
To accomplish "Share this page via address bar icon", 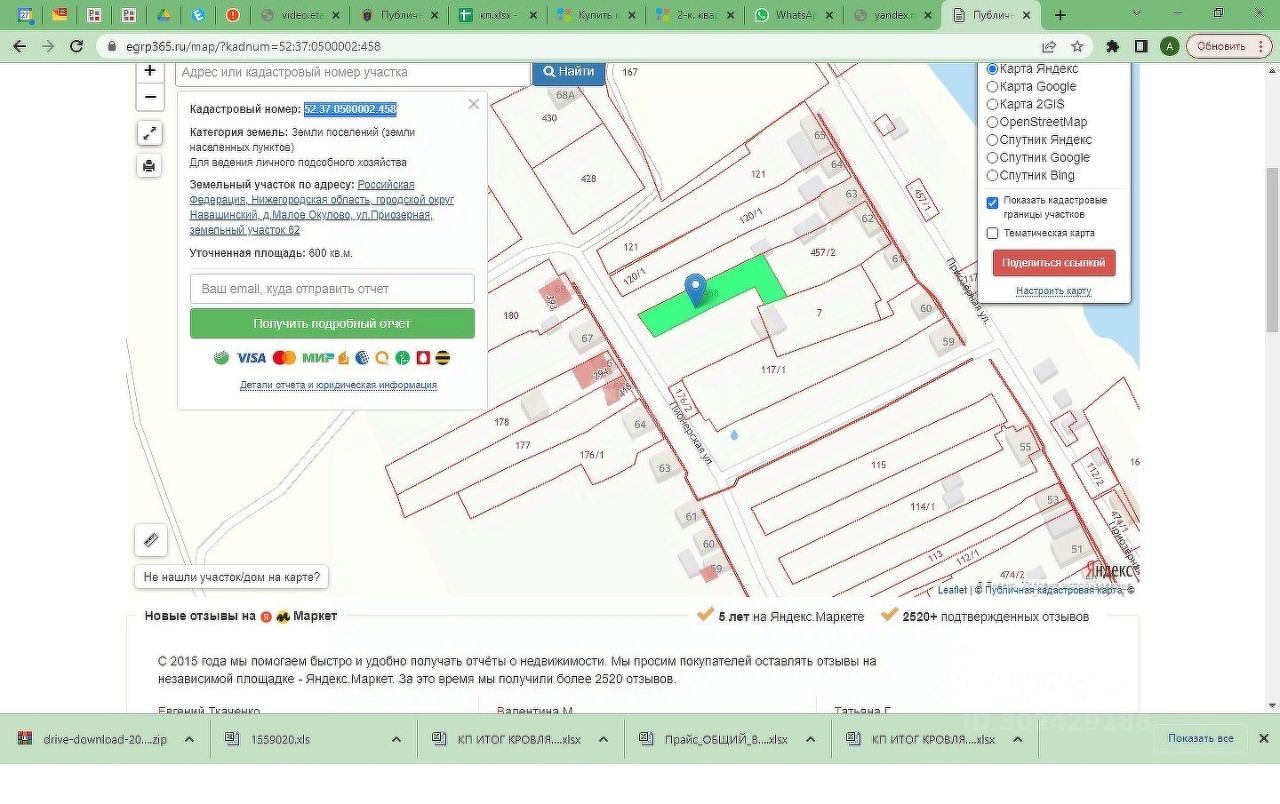I will (1049, 46).
